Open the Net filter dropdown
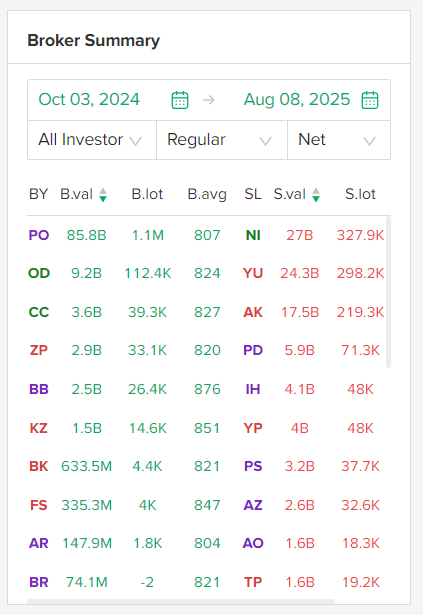 click(x=339, y=140)
